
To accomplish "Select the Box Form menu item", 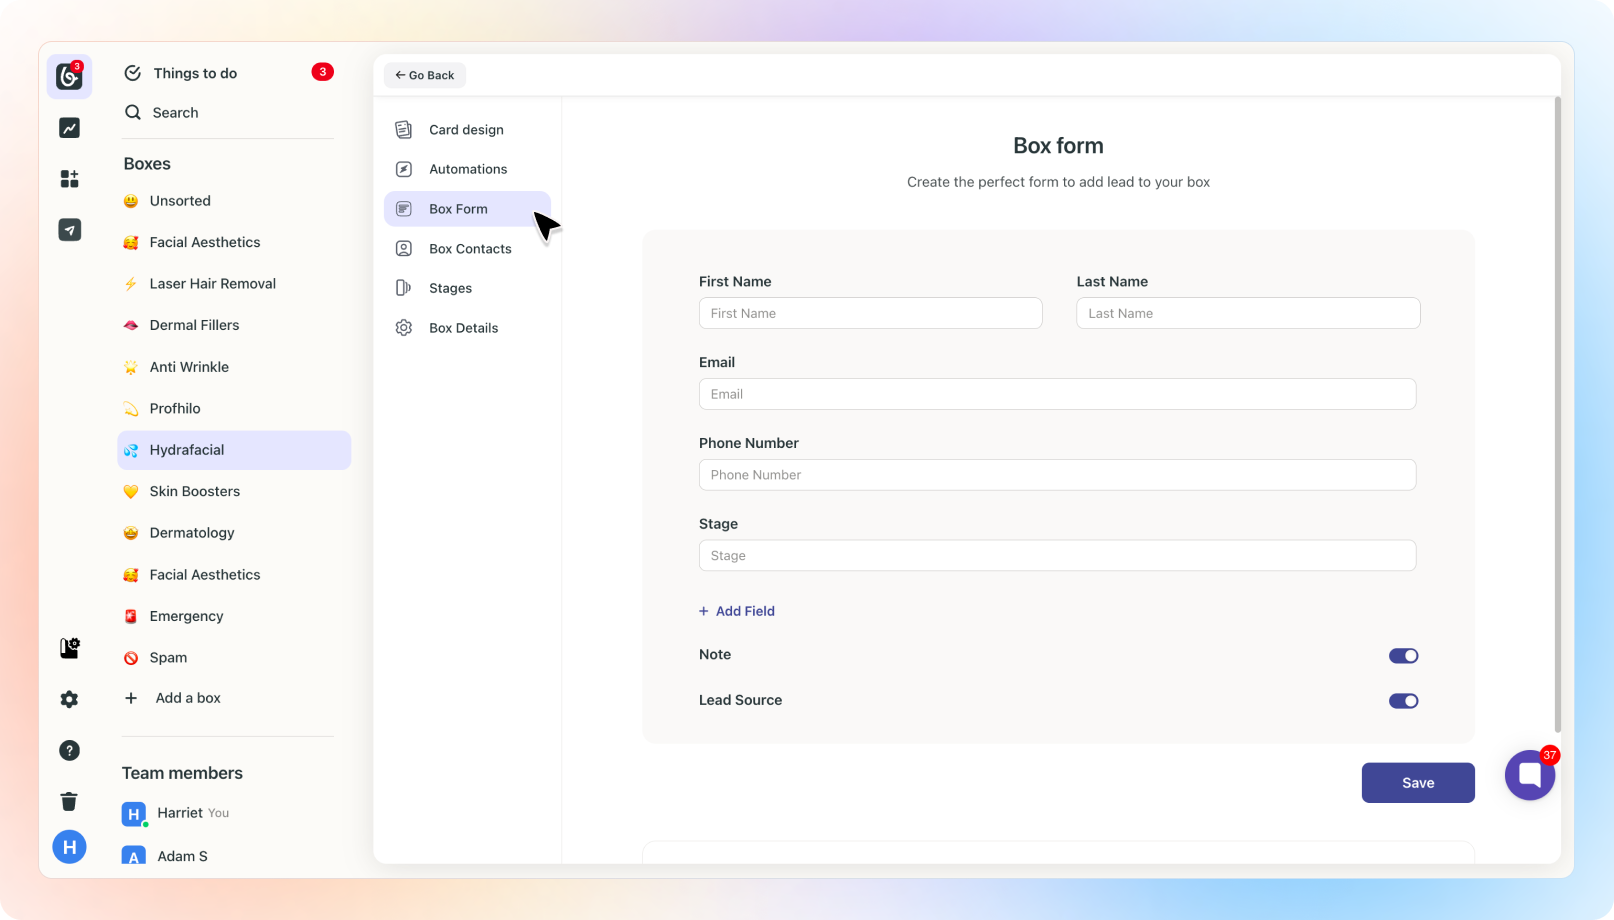I will click(467, 209).
